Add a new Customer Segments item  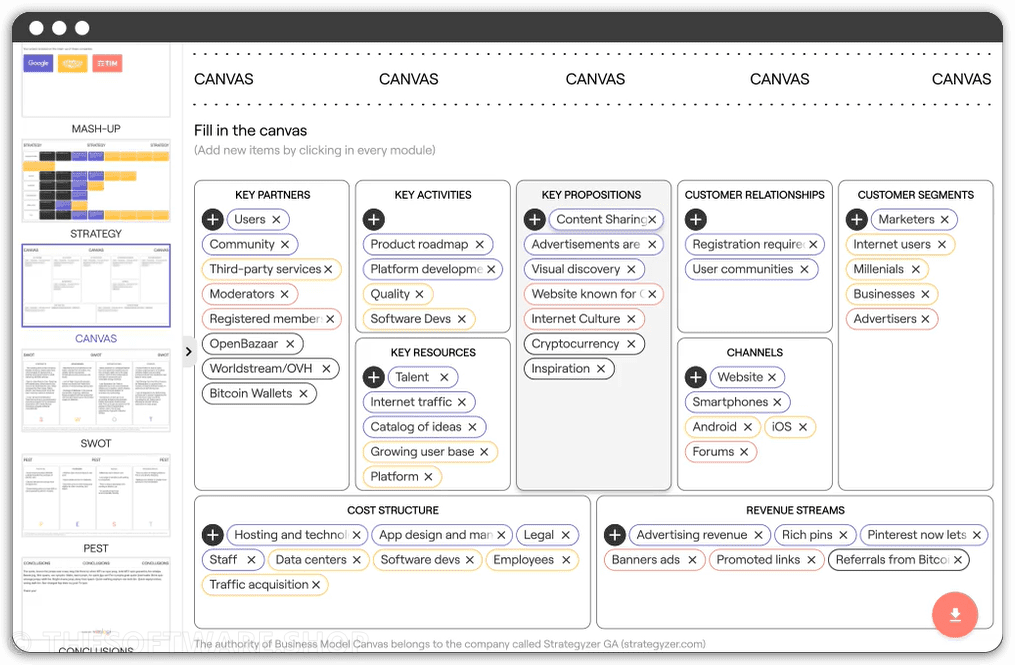point(856,220)
